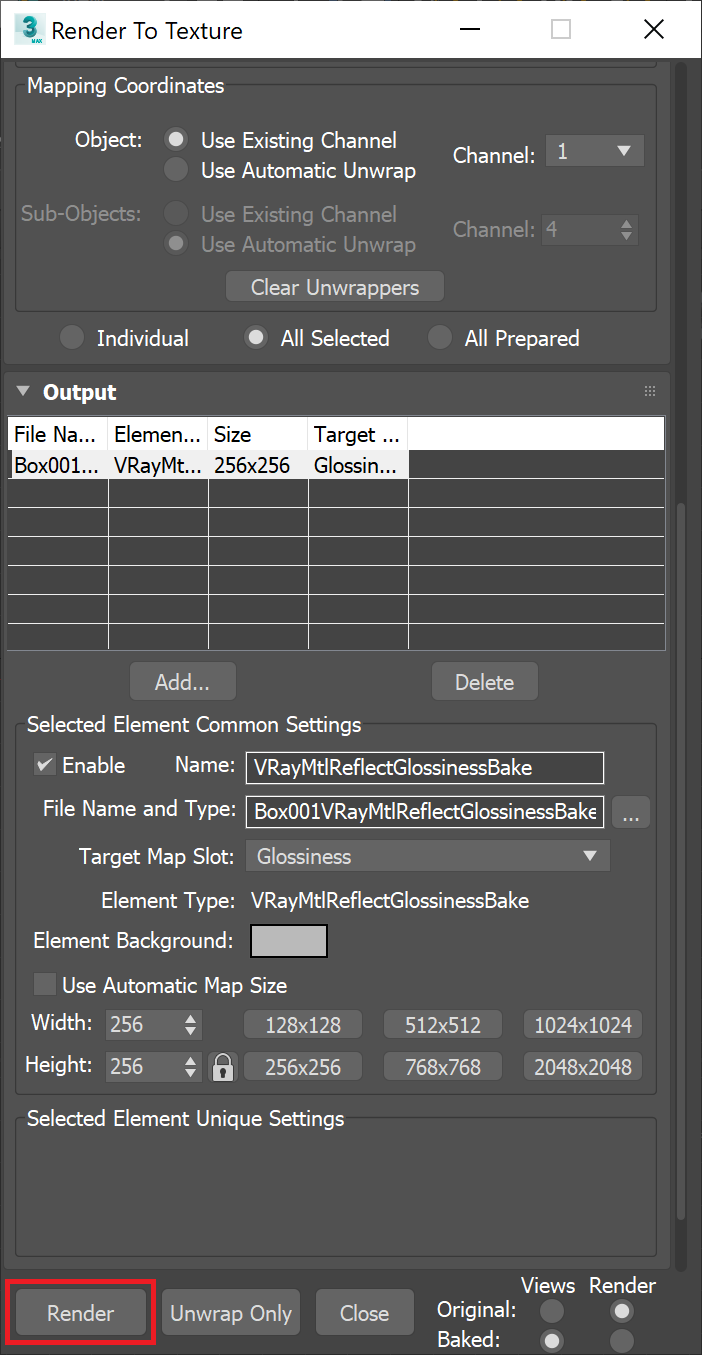Click the Clear Unwrappers button
The height and width of the screenshot is (1355, 702).
335,287
